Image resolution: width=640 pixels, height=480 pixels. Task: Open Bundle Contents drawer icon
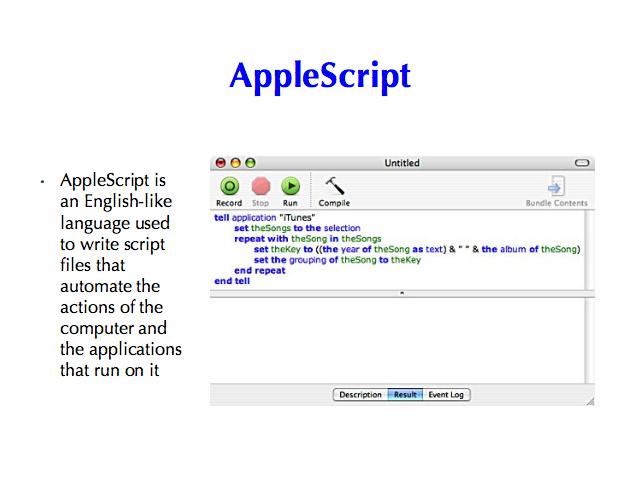556,187
